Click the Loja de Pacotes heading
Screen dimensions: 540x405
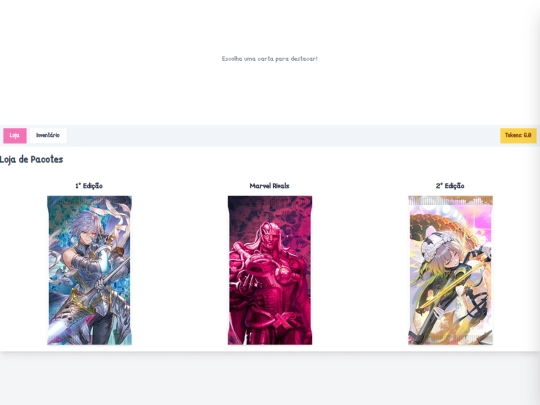point(31,159)
